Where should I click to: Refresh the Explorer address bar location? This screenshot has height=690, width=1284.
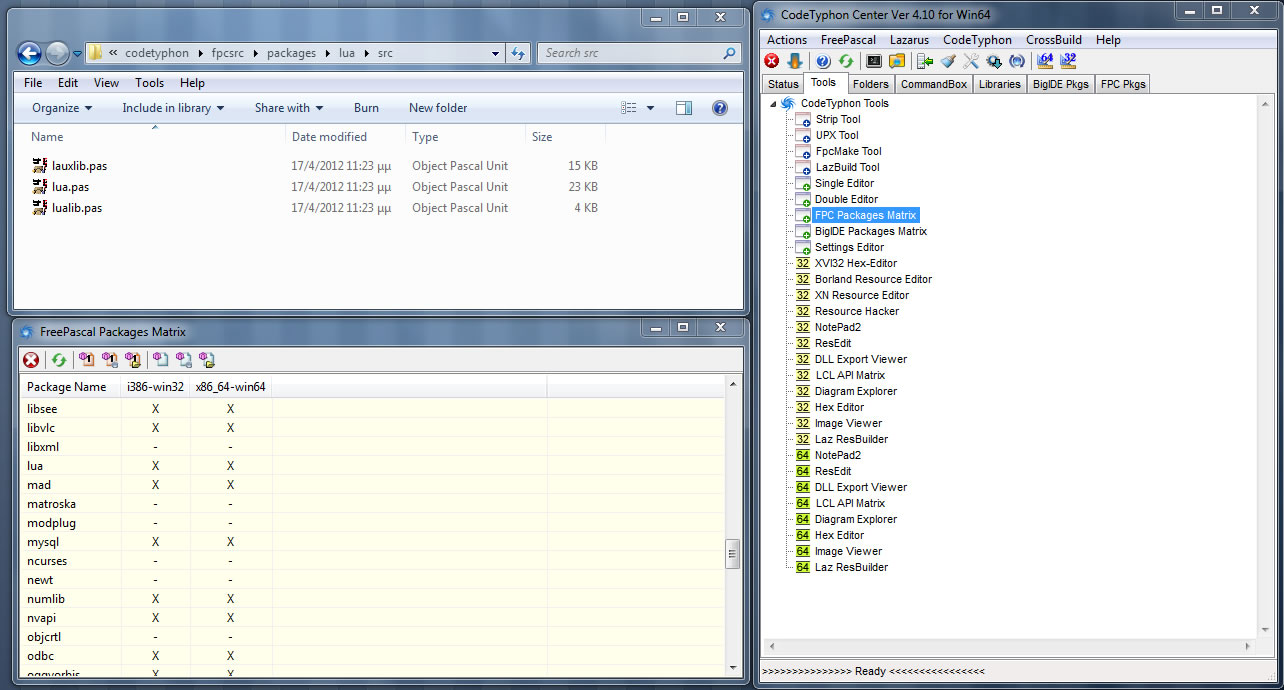[x=517, y=53]
